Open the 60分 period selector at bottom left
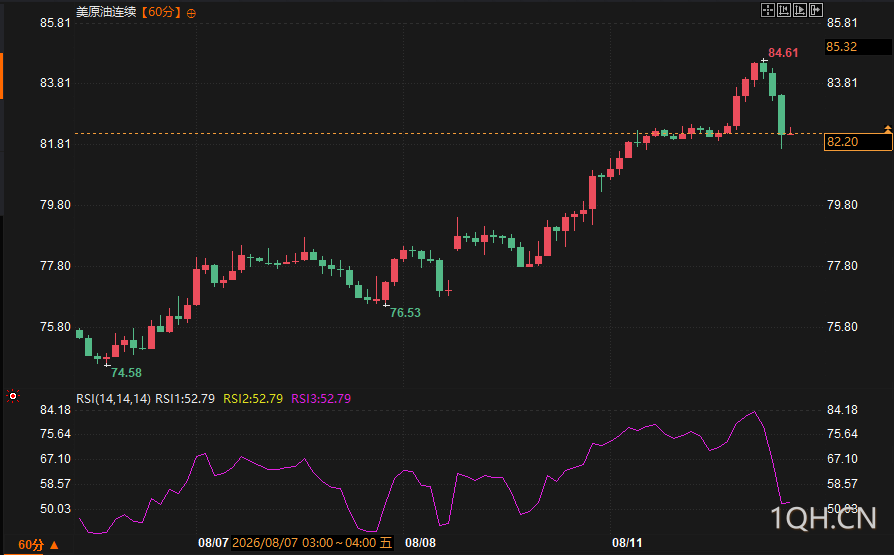The width and height of the screenshot is (894, 555). point(38,545)
